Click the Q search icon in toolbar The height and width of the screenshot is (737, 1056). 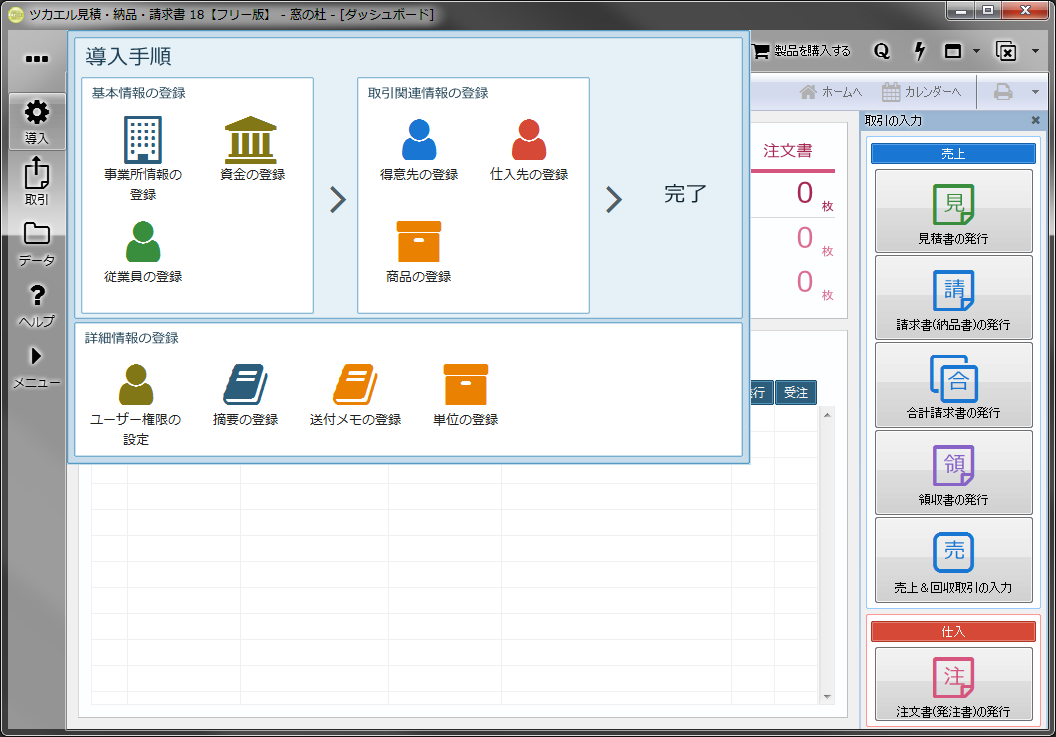pyautogui.click(x=882, y=51)
